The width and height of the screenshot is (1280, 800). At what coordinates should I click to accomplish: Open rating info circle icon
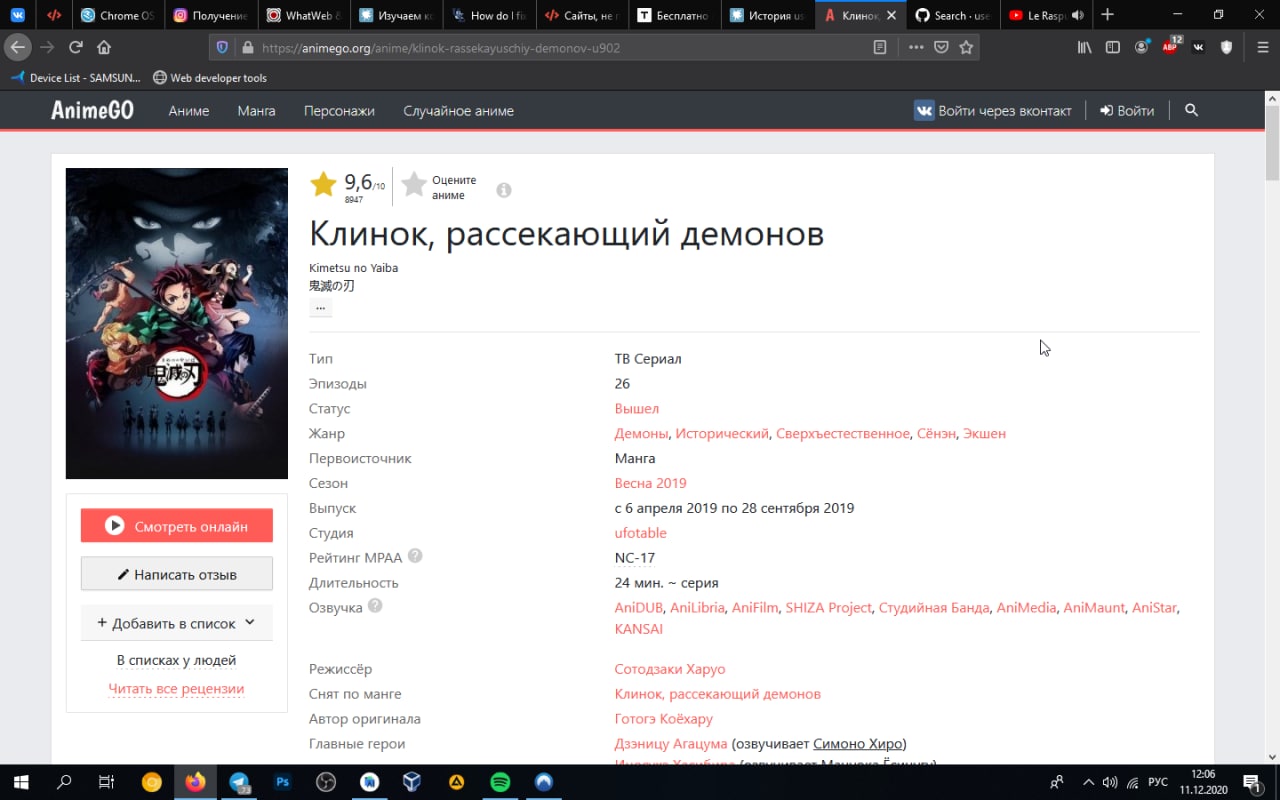click(x=504, y=190)
